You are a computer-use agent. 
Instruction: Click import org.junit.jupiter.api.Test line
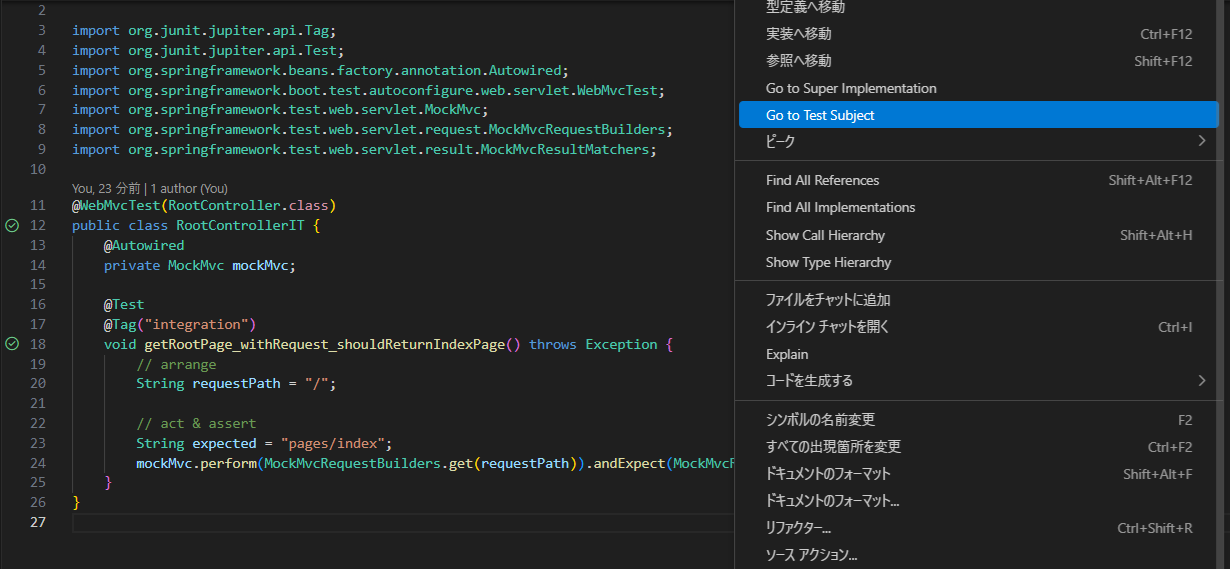tap(209, 50)
